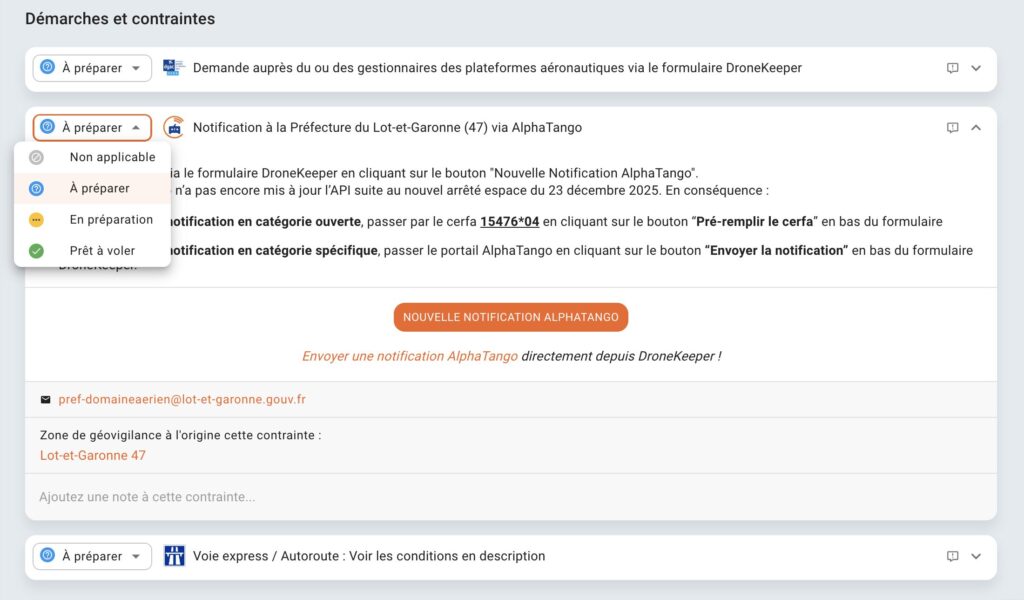Choose En préparation from the status menu
Screen dimensions: 1024x600
pos(109,219)
